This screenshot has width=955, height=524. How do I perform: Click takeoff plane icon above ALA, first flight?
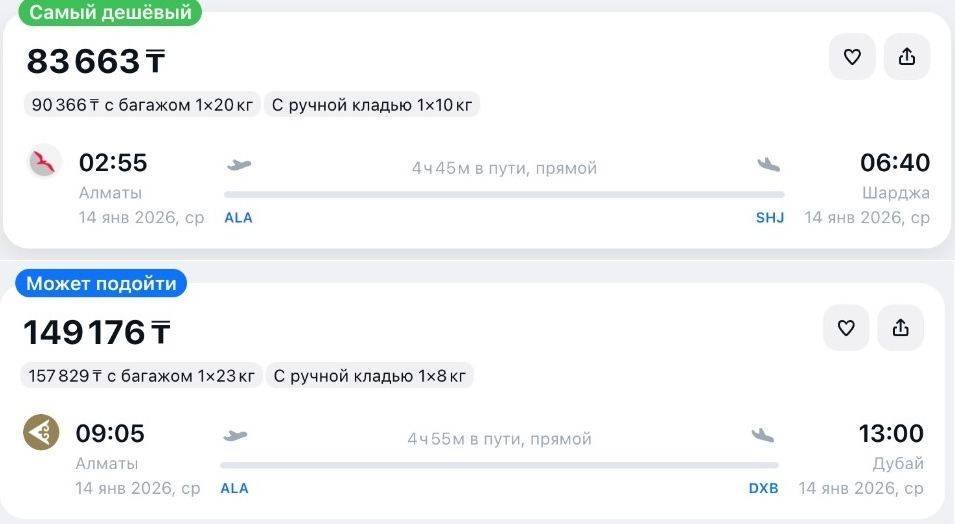[239, 165]
